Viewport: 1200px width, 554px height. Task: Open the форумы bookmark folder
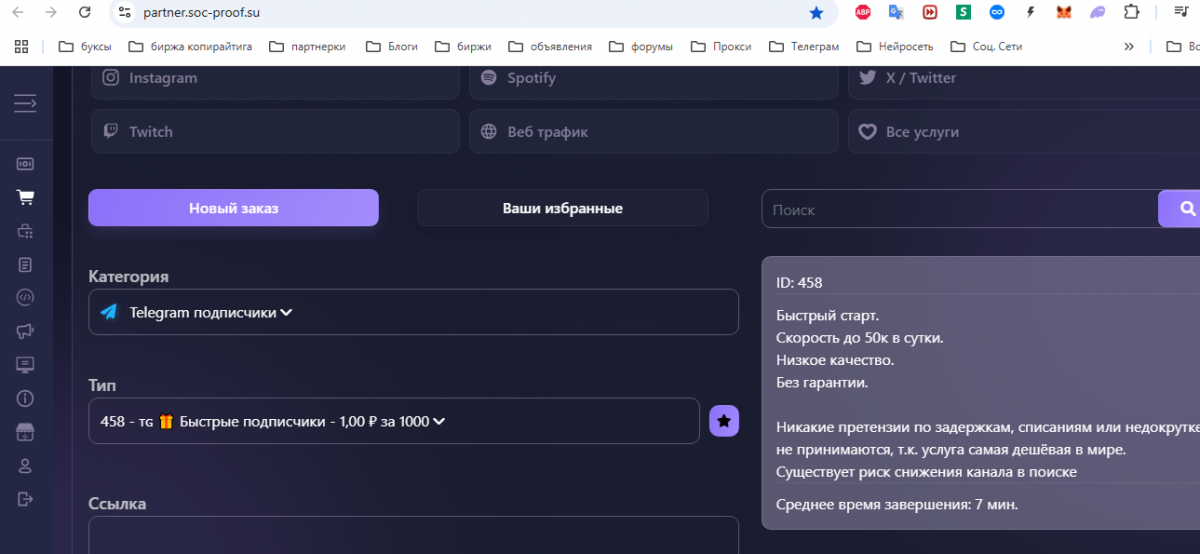[641, 46]
